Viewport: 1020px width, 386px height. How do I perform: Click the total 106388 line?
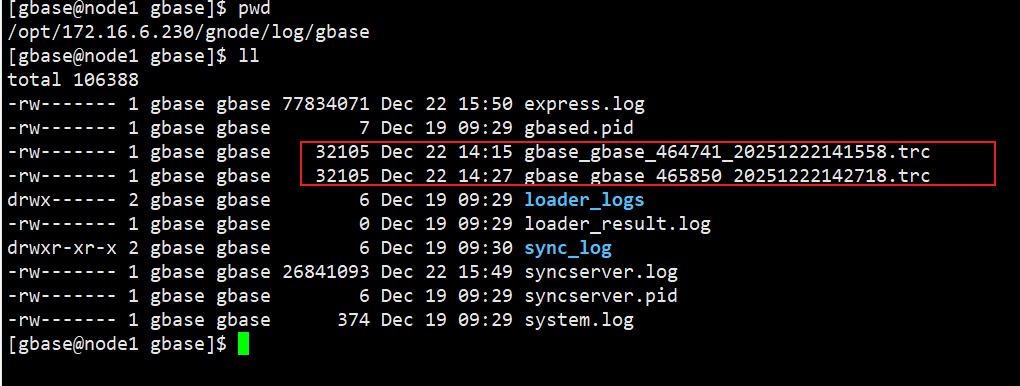coord(74,80)
